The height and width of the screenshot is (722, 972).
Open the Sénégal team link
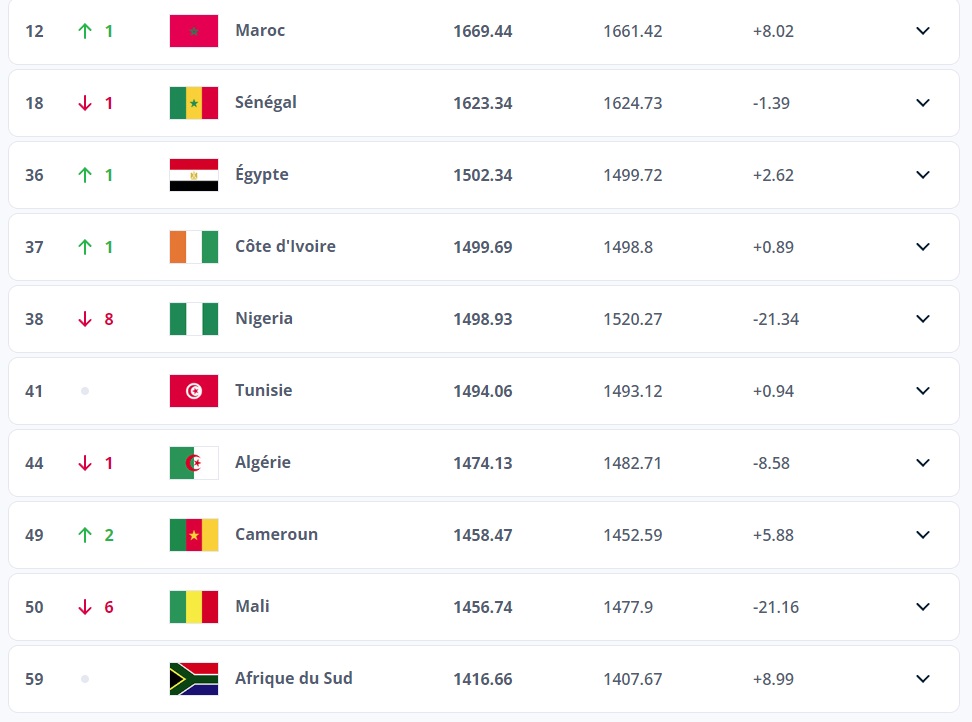point(266,102)
